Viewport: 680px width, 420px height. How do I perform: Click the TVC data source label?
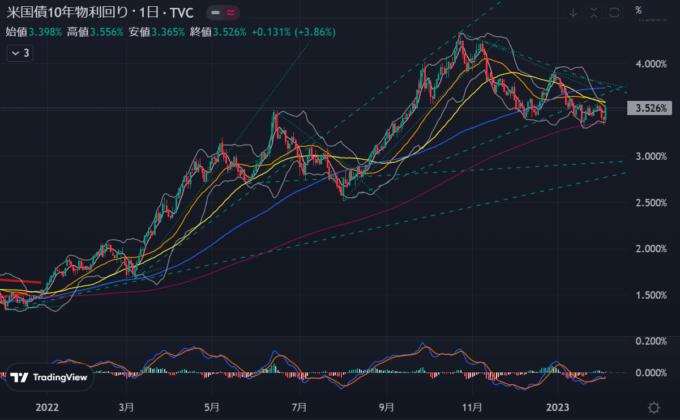pyautogui.click(x=180, y=14)
